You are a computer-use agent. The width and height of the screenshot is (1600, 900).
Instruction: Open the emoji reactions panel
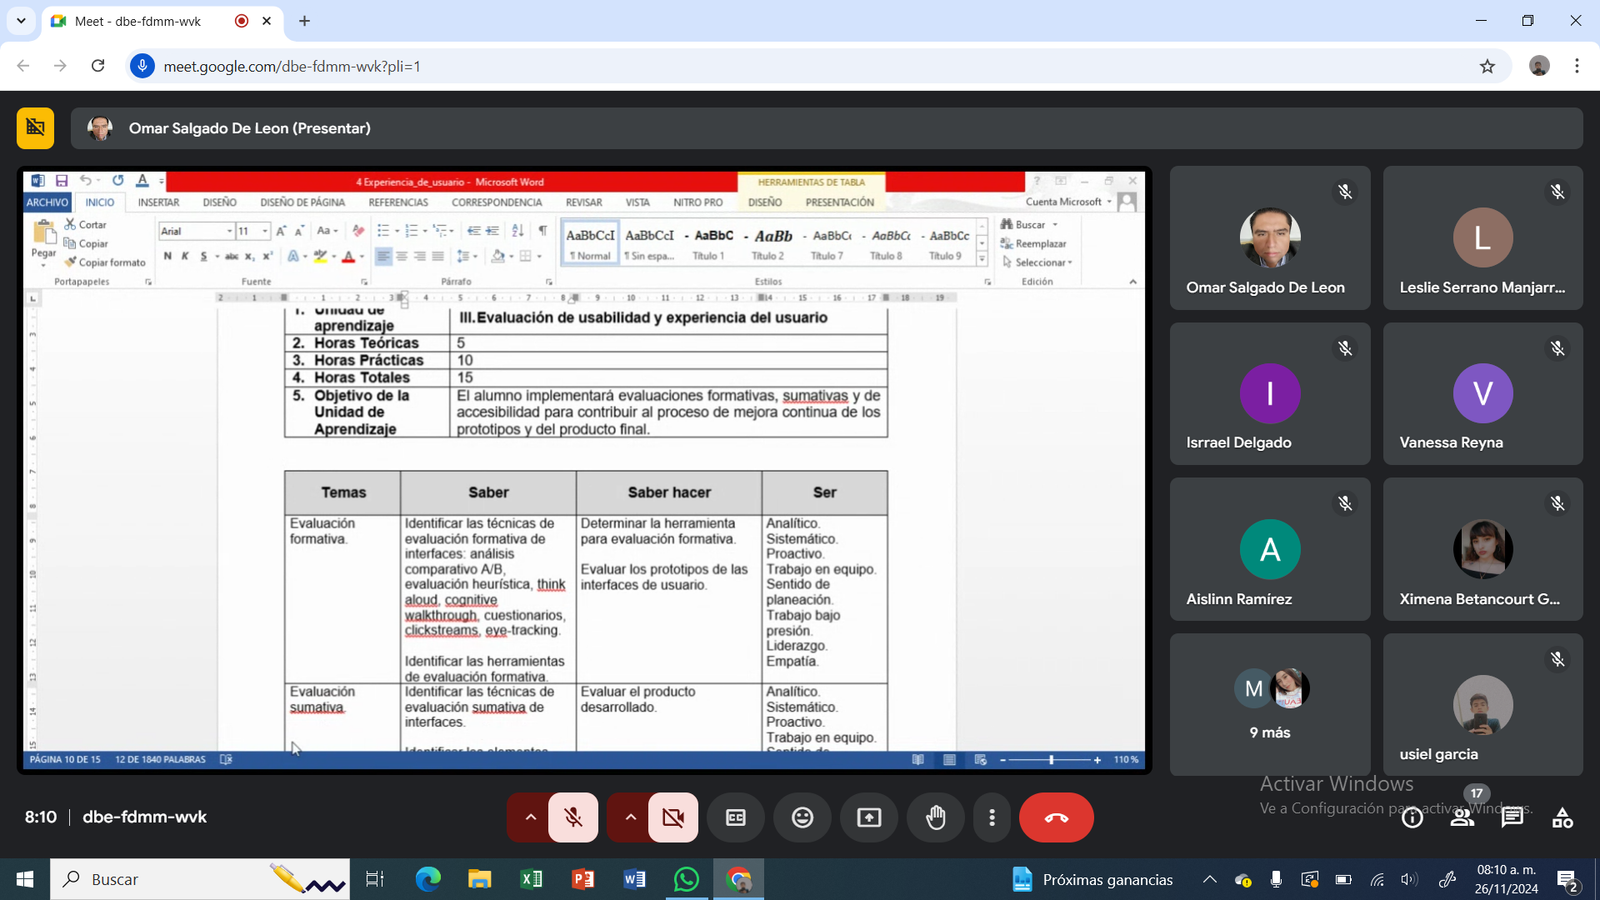pyautogui.click(x=802, y=817)
